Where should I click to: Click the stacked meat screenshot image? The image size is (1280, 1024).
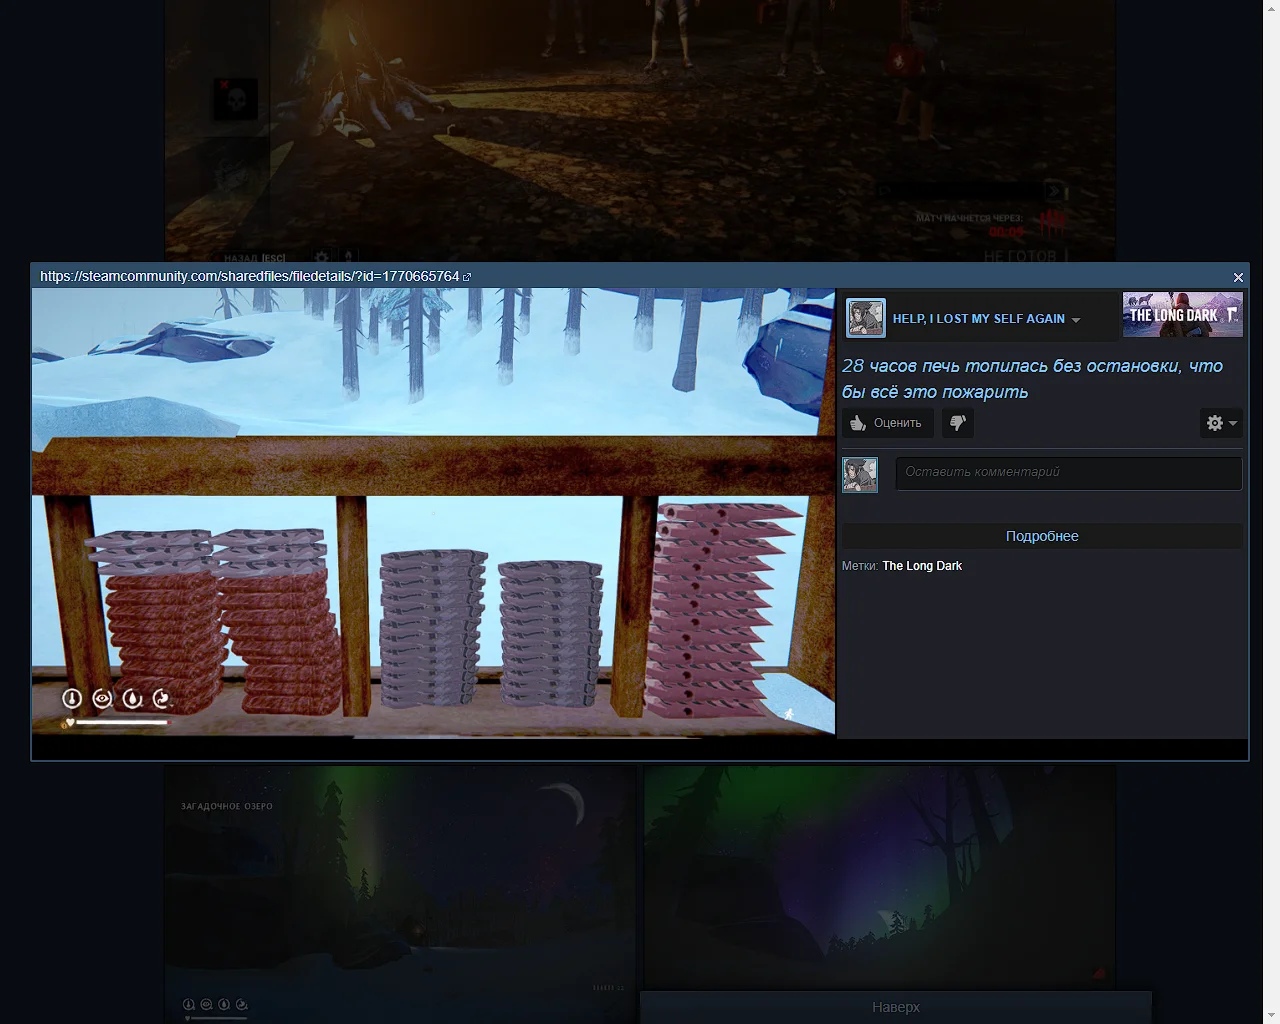pyautogui.click(x=433, y=512)
